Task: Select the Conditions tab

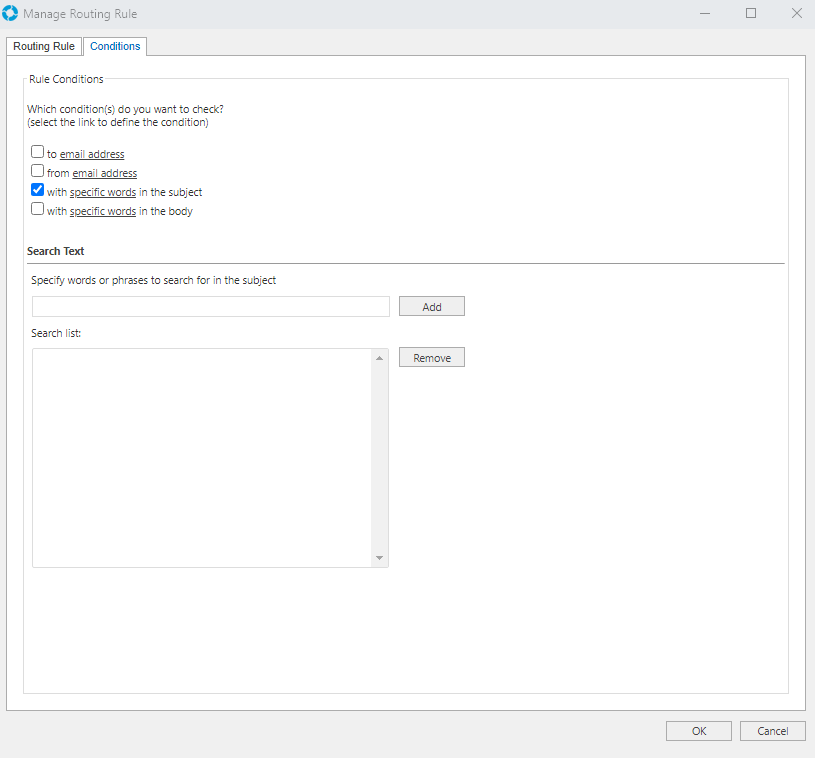Action: (115, 46)
